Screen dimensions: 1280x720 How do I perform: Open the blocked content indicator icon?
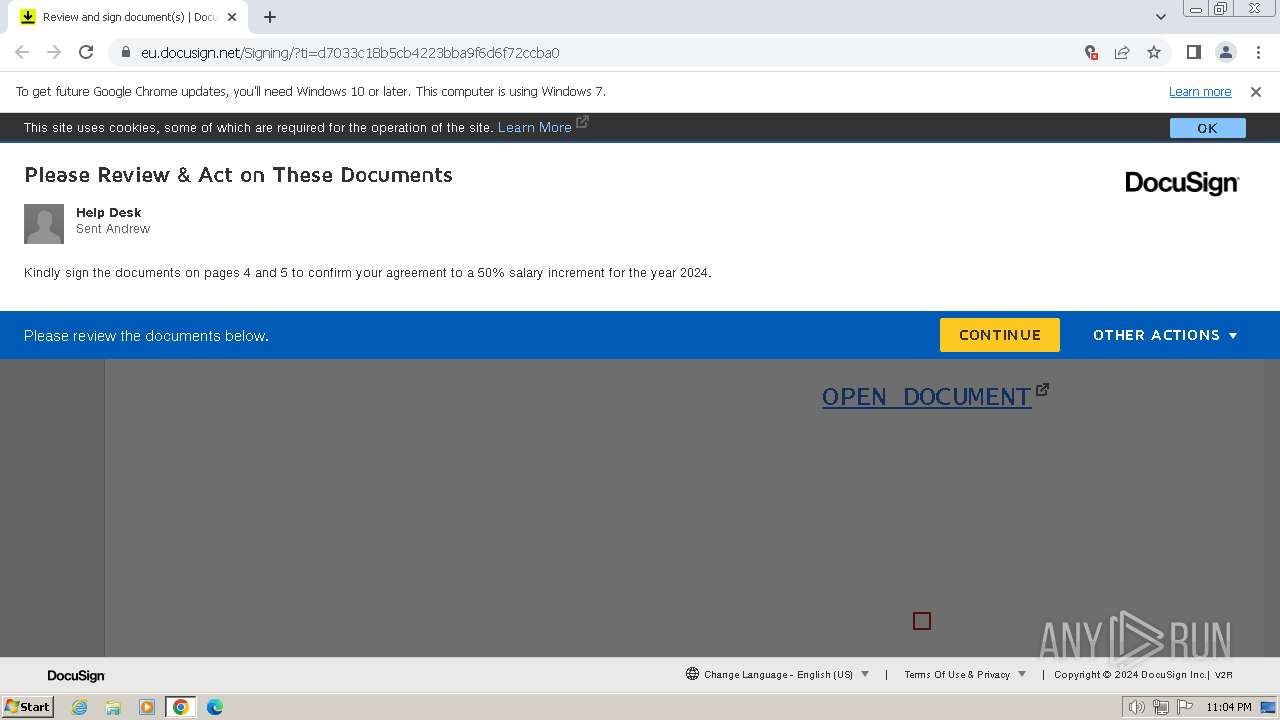pos(1091,52)
